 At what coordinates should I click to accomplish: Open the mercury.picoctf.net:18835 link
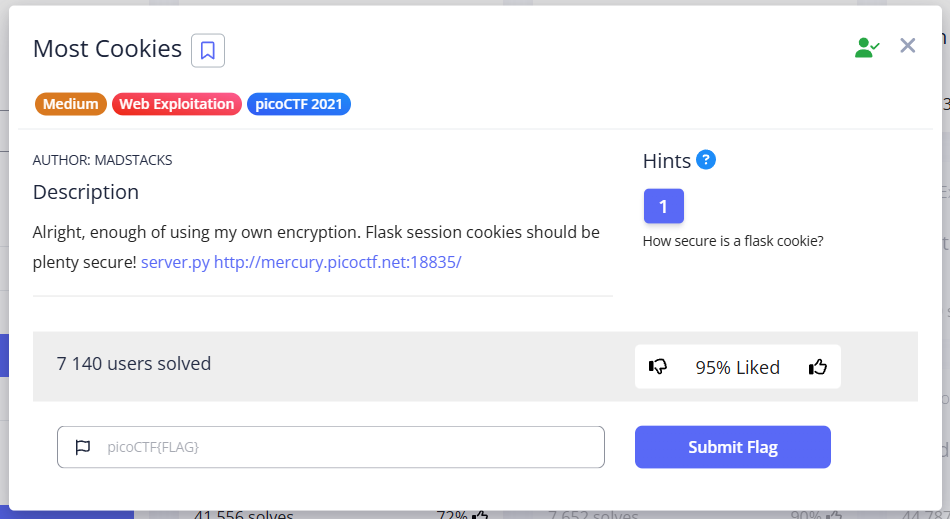tap(338, 262)
